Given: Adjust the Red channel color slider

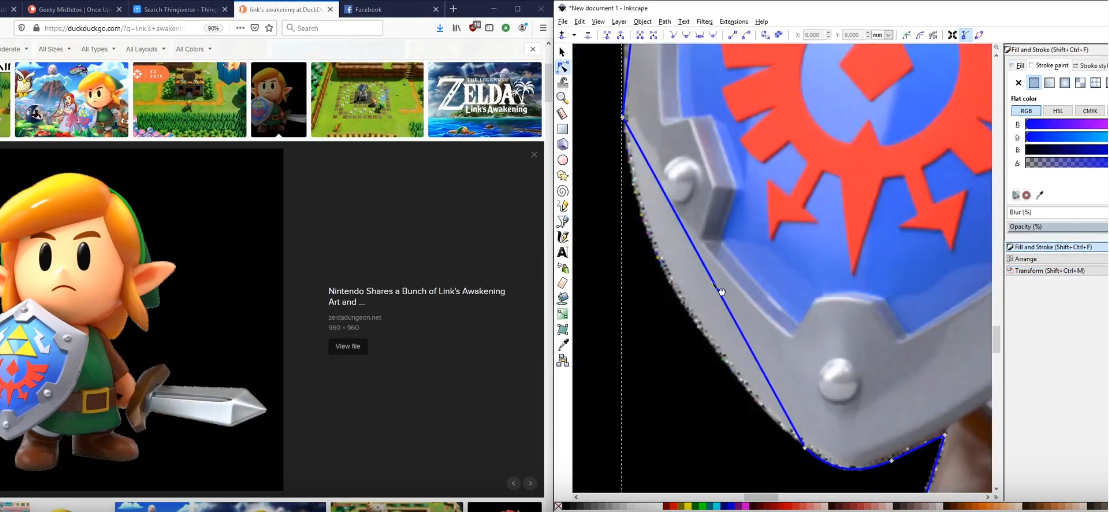Looking at the screenshot, I should point(1066,124).
